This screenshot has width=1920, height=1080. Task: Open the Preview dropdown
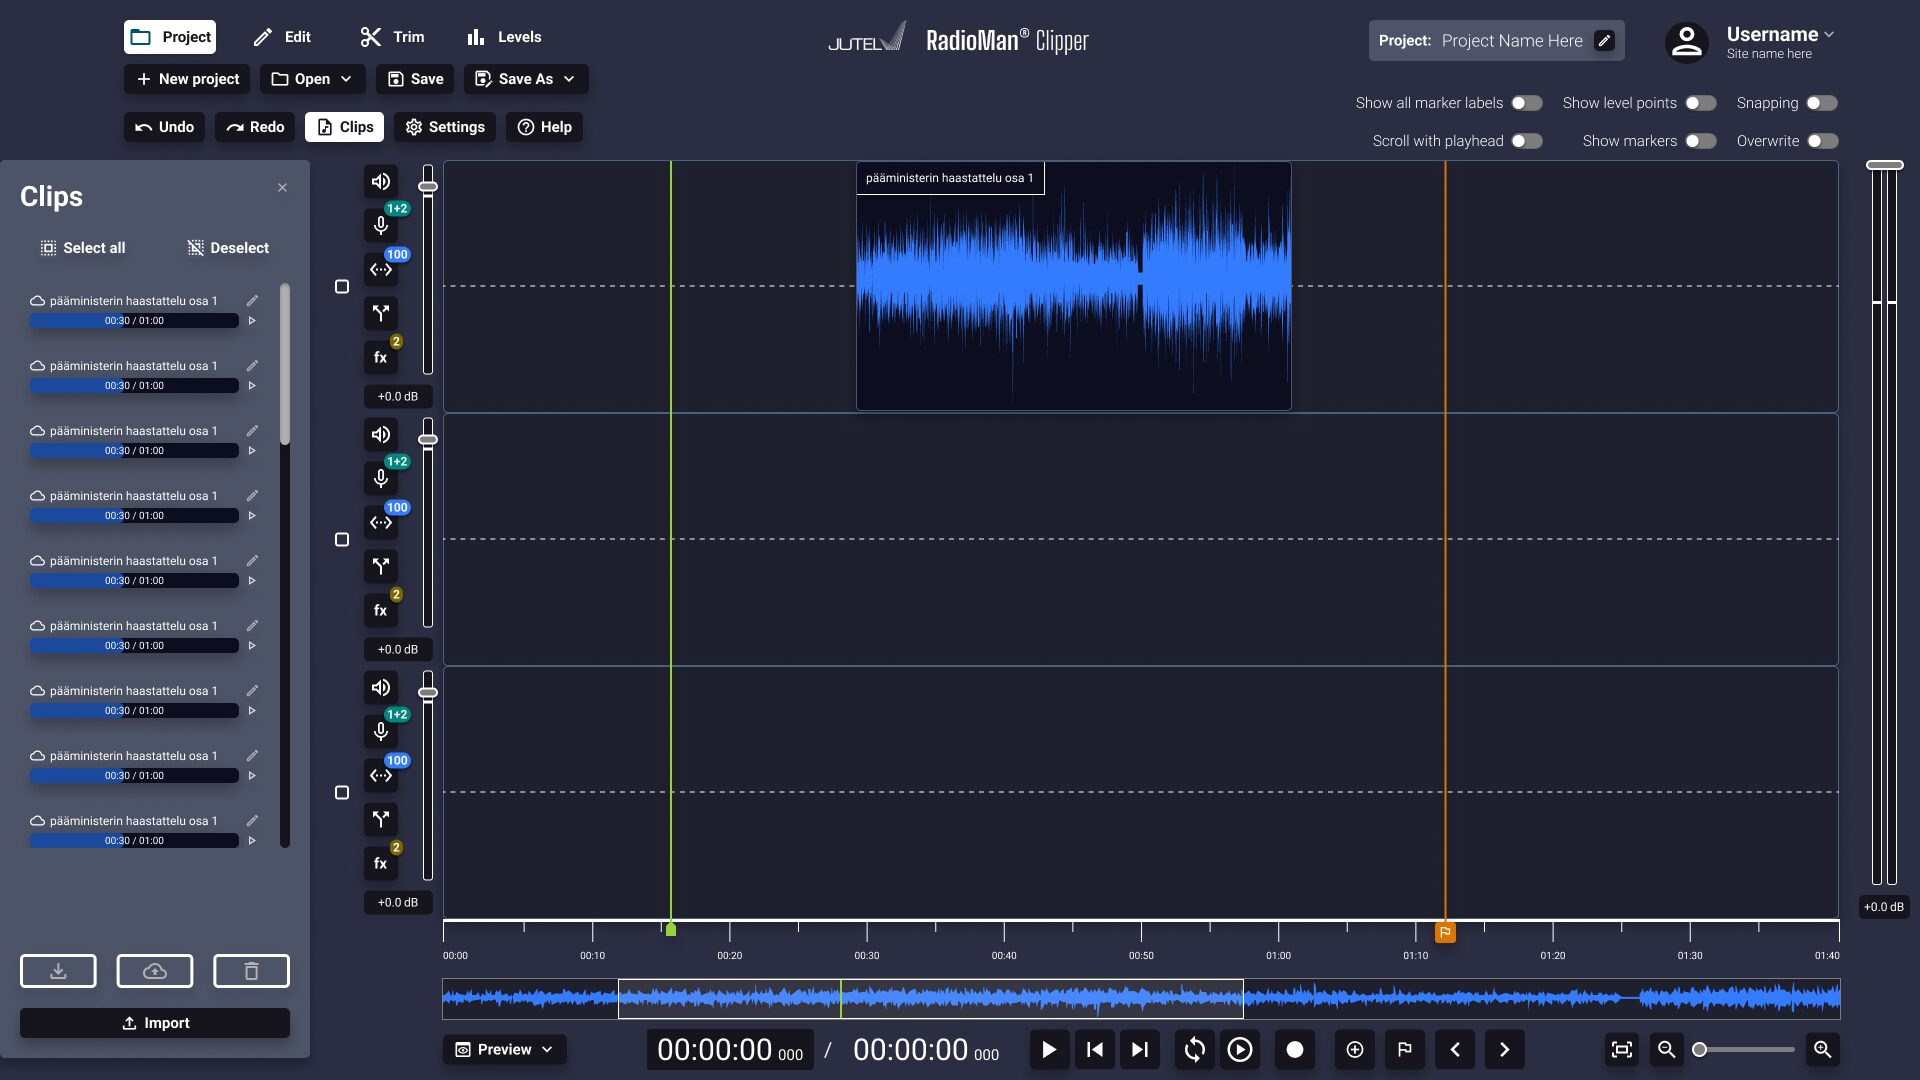504,1049
